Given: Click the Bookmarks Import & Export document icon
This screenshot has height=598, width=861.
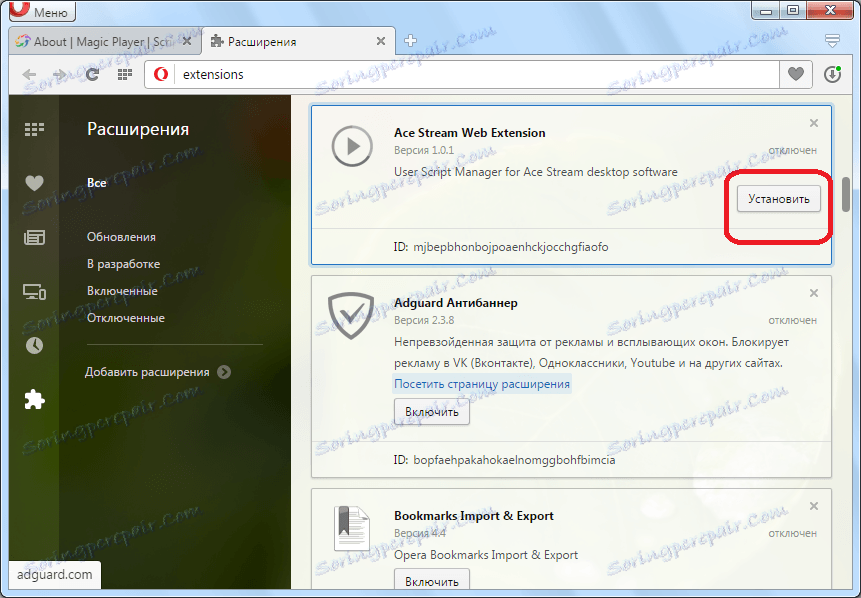Looking at the screenshot, I should [352, 528].
